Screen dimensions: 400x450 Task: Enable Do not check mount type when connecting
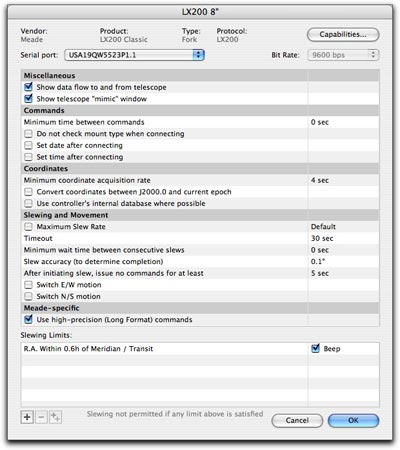tap(28, 134)
